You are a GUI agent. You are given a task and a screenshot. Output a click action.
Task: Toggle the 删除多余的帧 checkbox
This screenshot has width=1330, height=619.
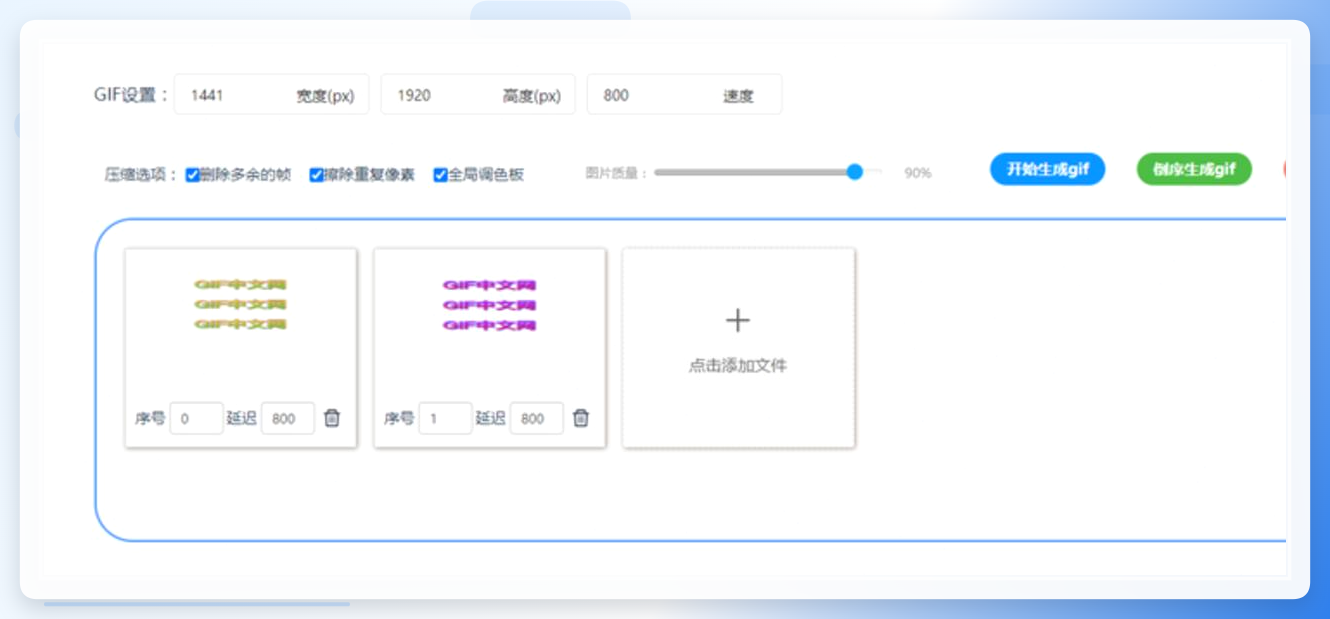tap(193, 174)
